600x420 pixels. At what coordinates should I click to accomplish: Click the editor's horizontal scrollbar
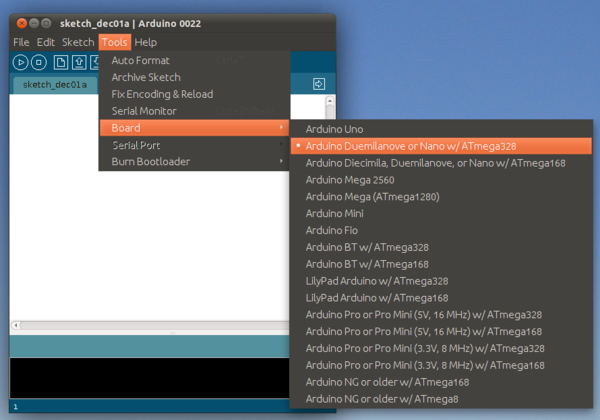pos(155,325)
